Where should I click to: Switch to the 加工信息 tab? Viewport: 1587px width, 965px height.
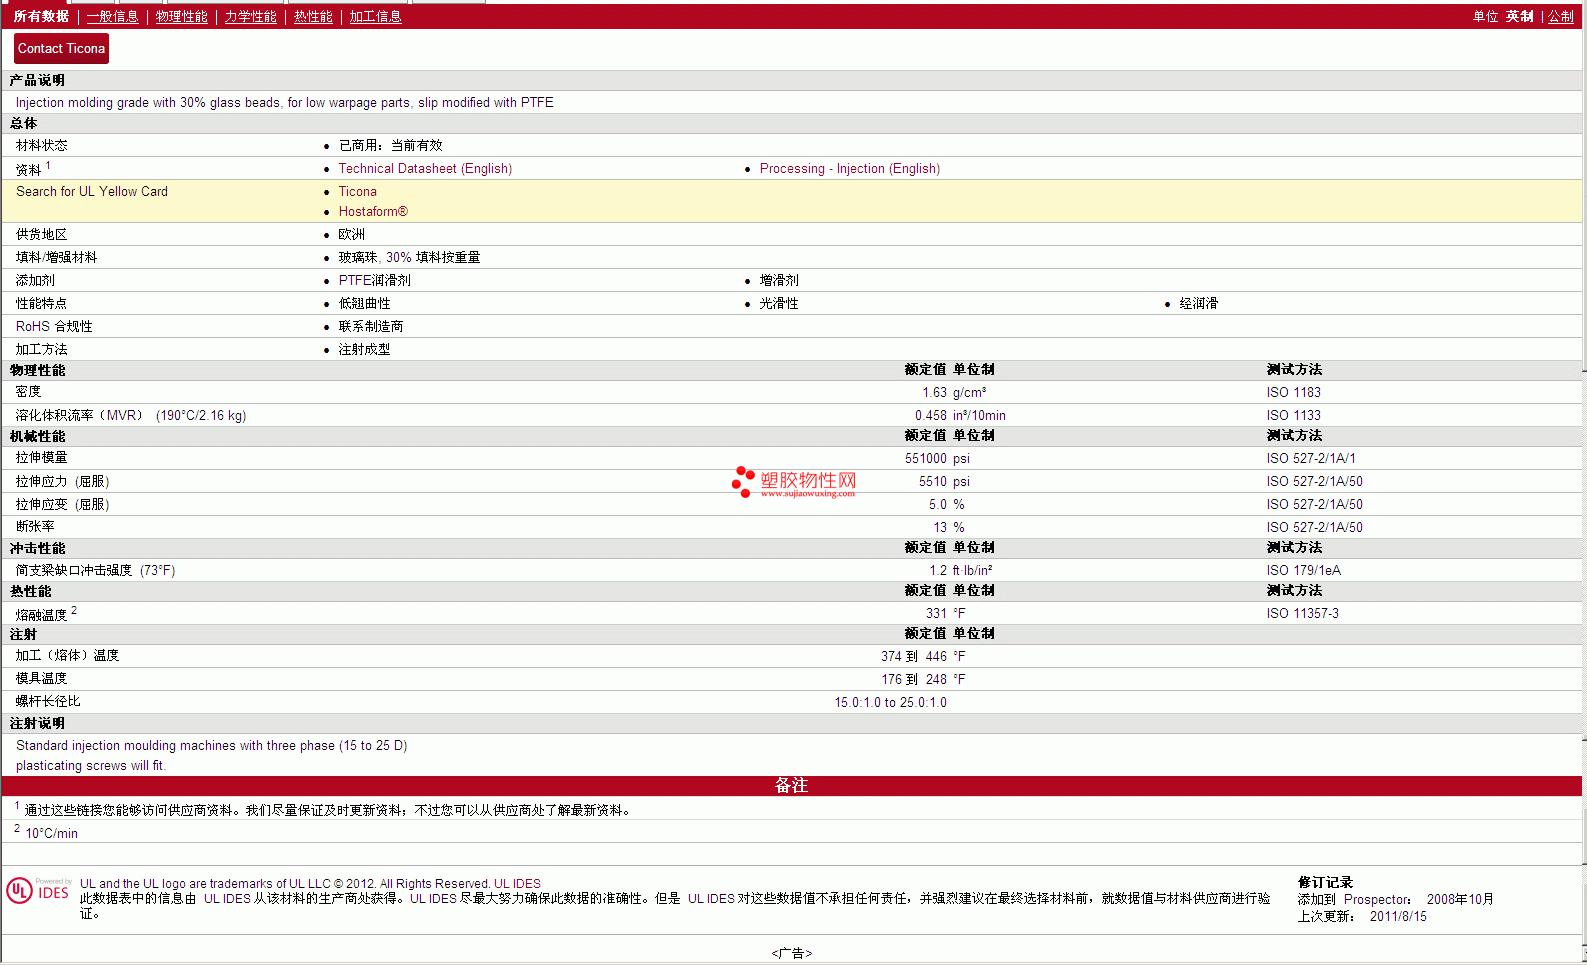(x=375, y=16)
